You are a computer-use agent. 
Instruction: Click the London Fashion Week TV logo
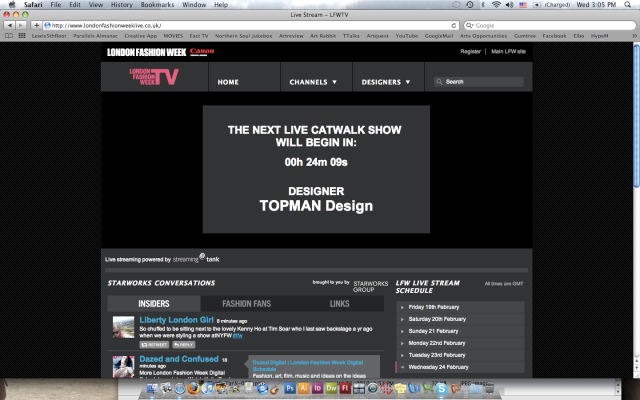(152, 78)
